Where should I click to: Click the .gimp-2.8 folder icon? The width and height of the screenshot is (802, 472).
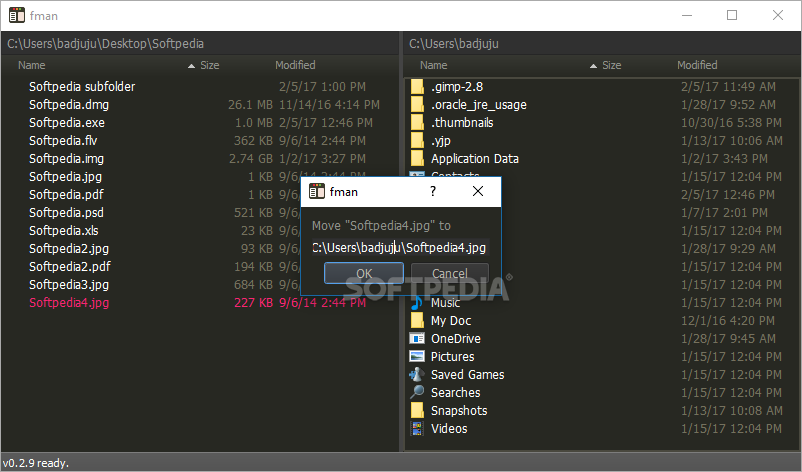(417, 86)
